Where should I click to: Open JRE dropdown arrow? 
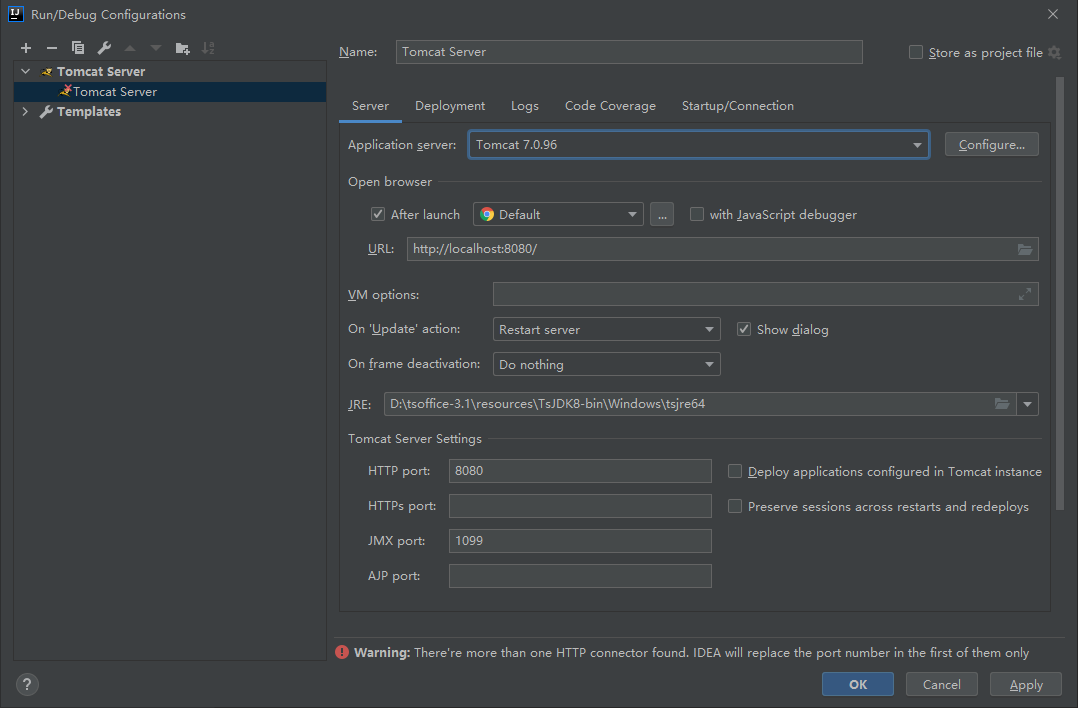[1027, 404]
